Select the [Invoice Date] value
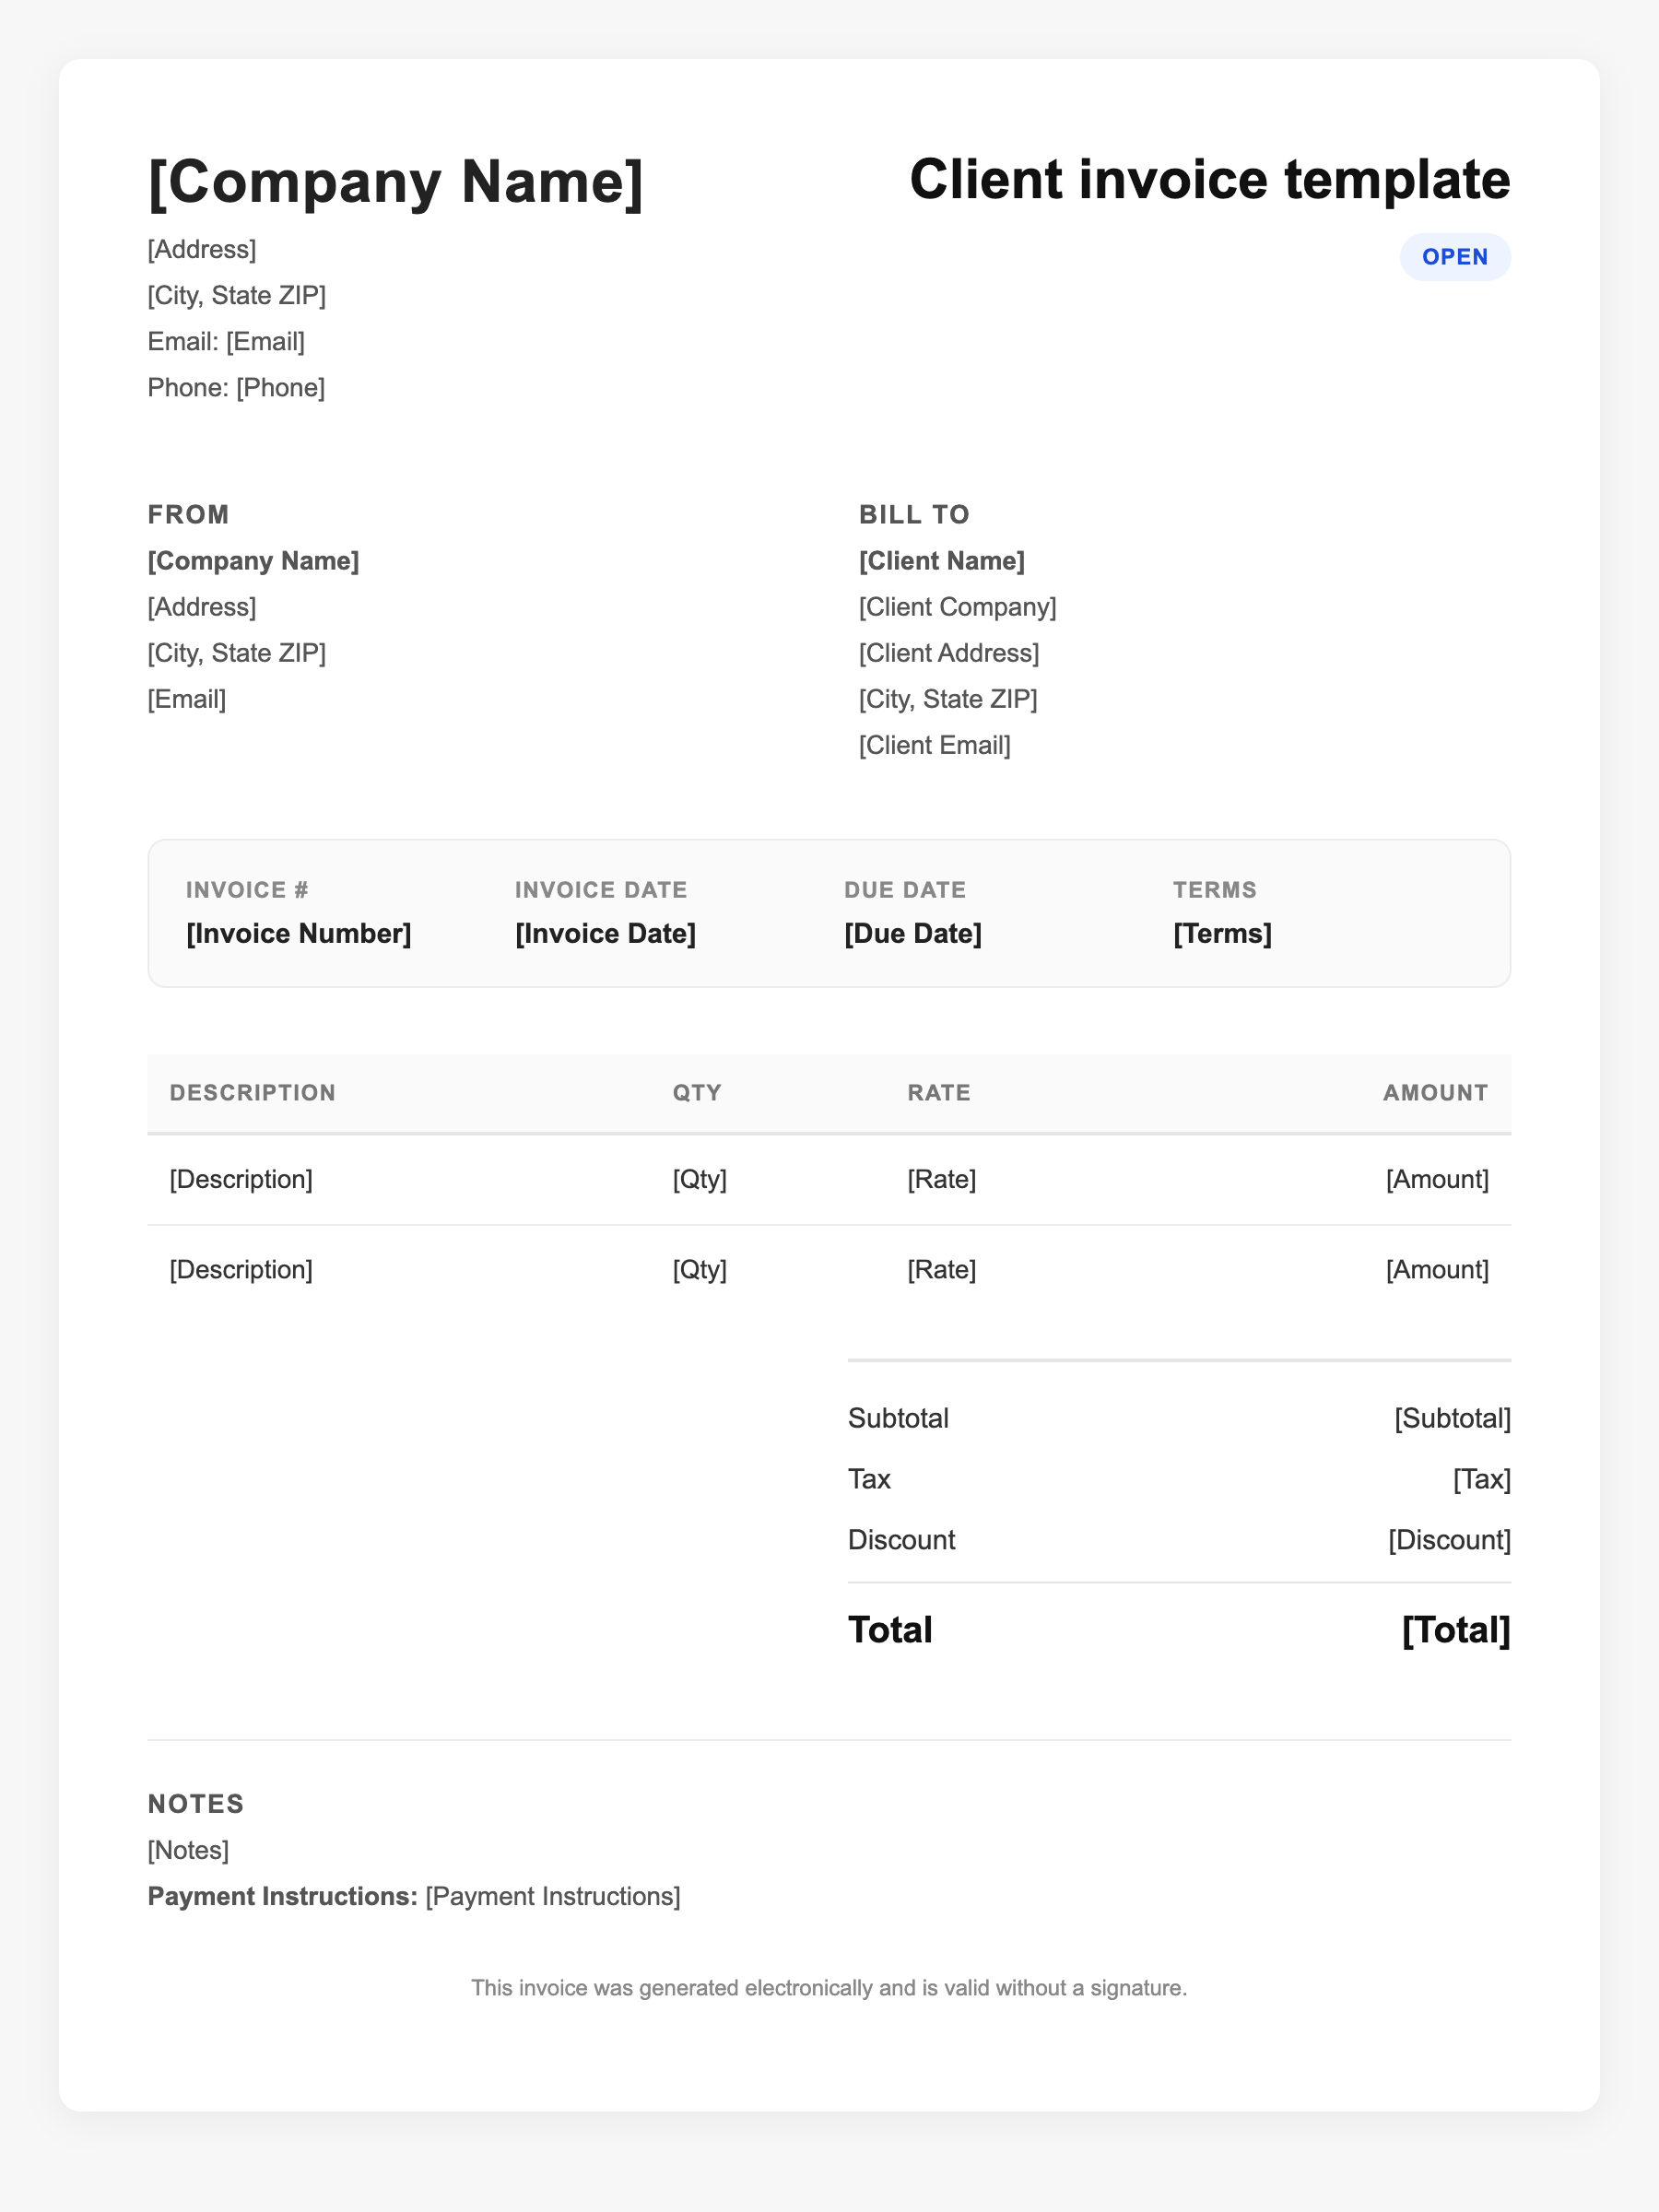This screenshot has width=1659, height=2212. (x=605, y=933)
